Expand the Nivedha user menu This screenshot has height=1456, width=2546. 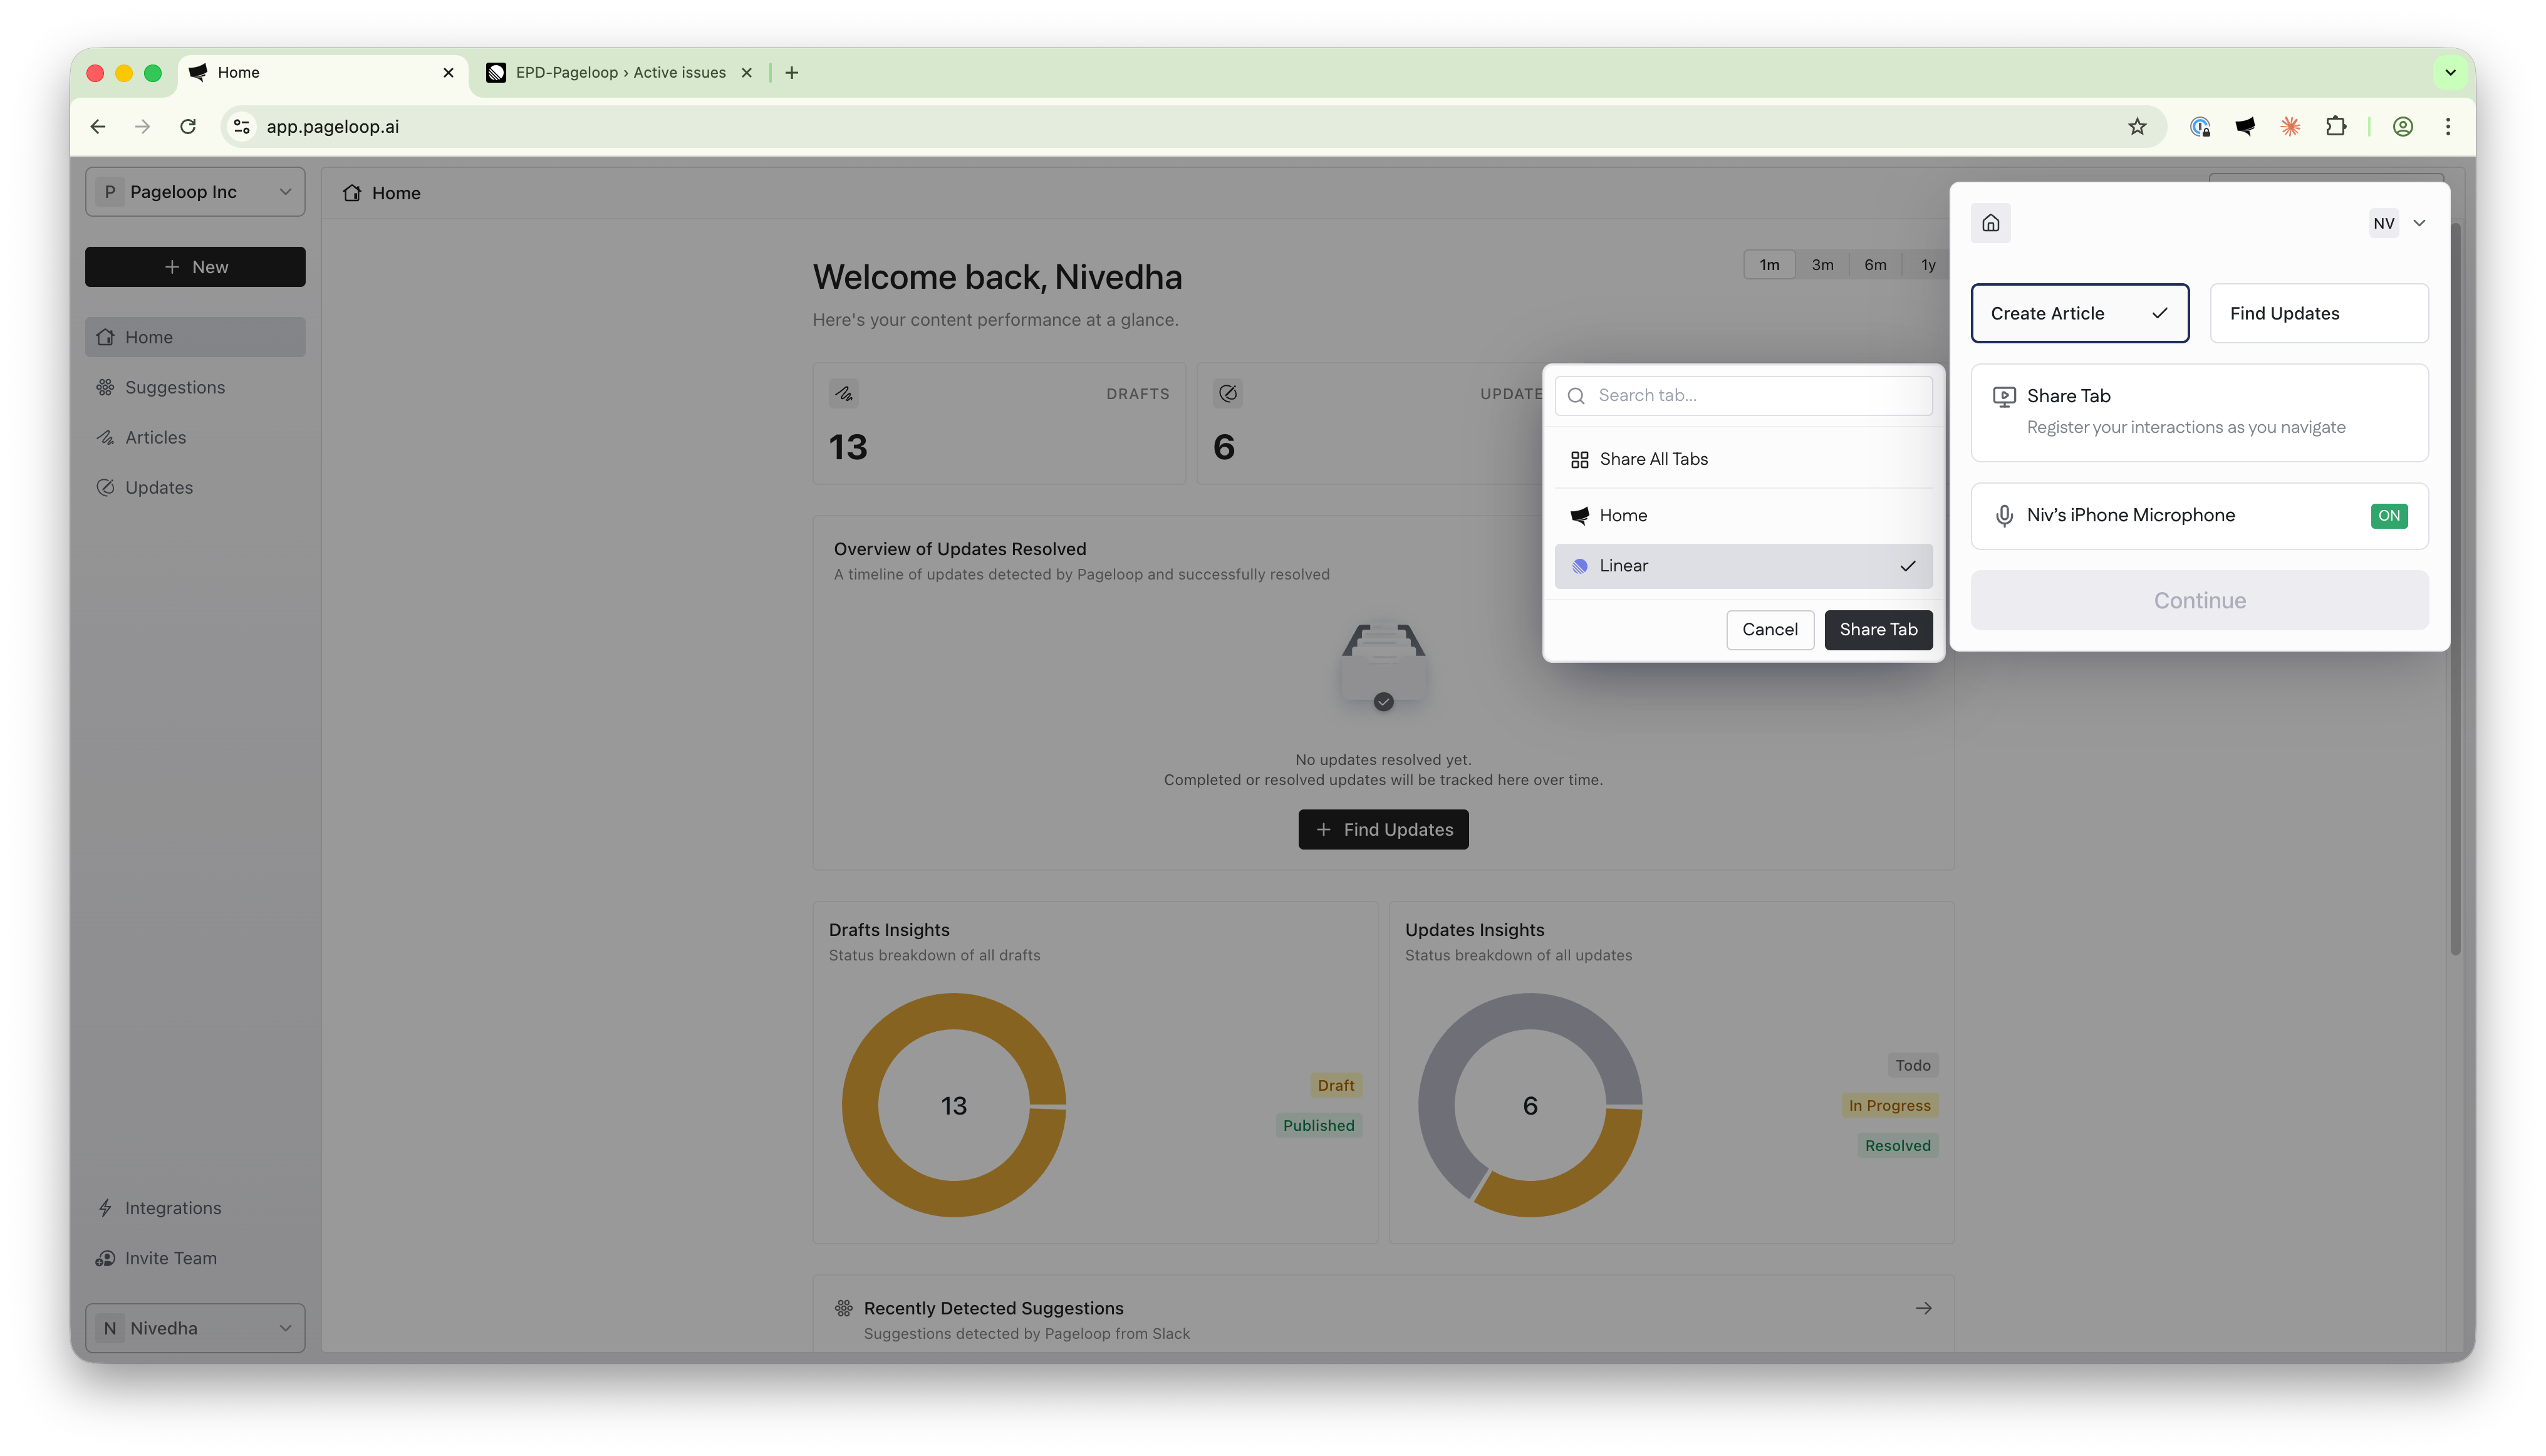pyautogui.click(x=195, y=1328)
